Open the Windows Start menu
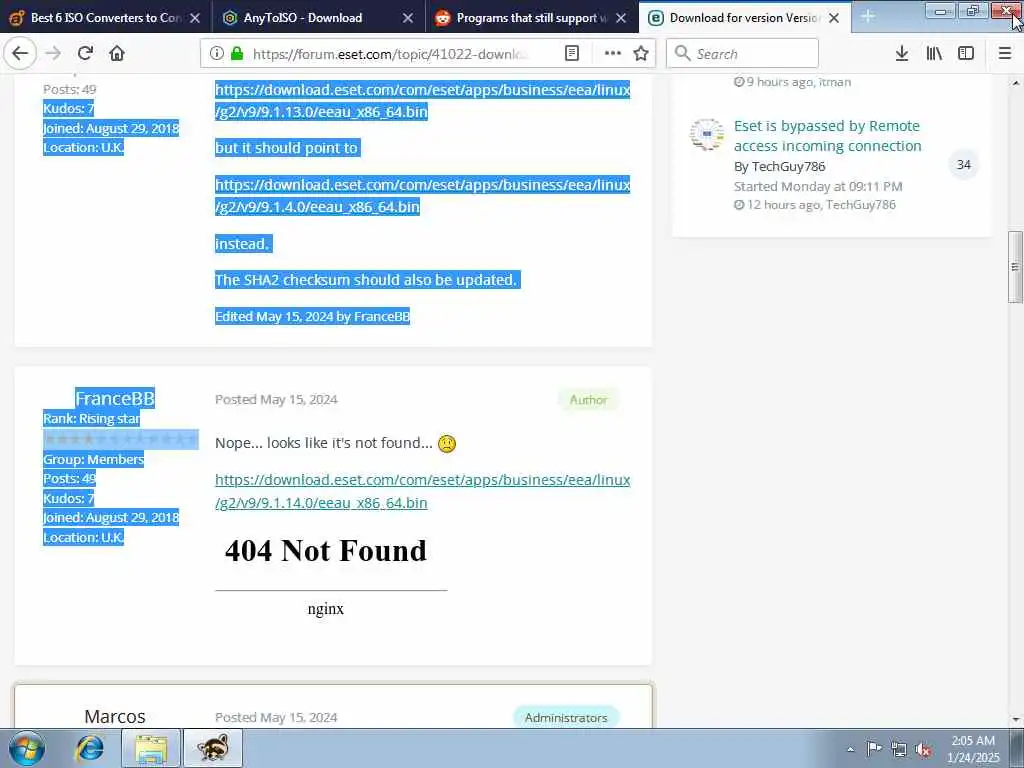 (x=26, y=748)
